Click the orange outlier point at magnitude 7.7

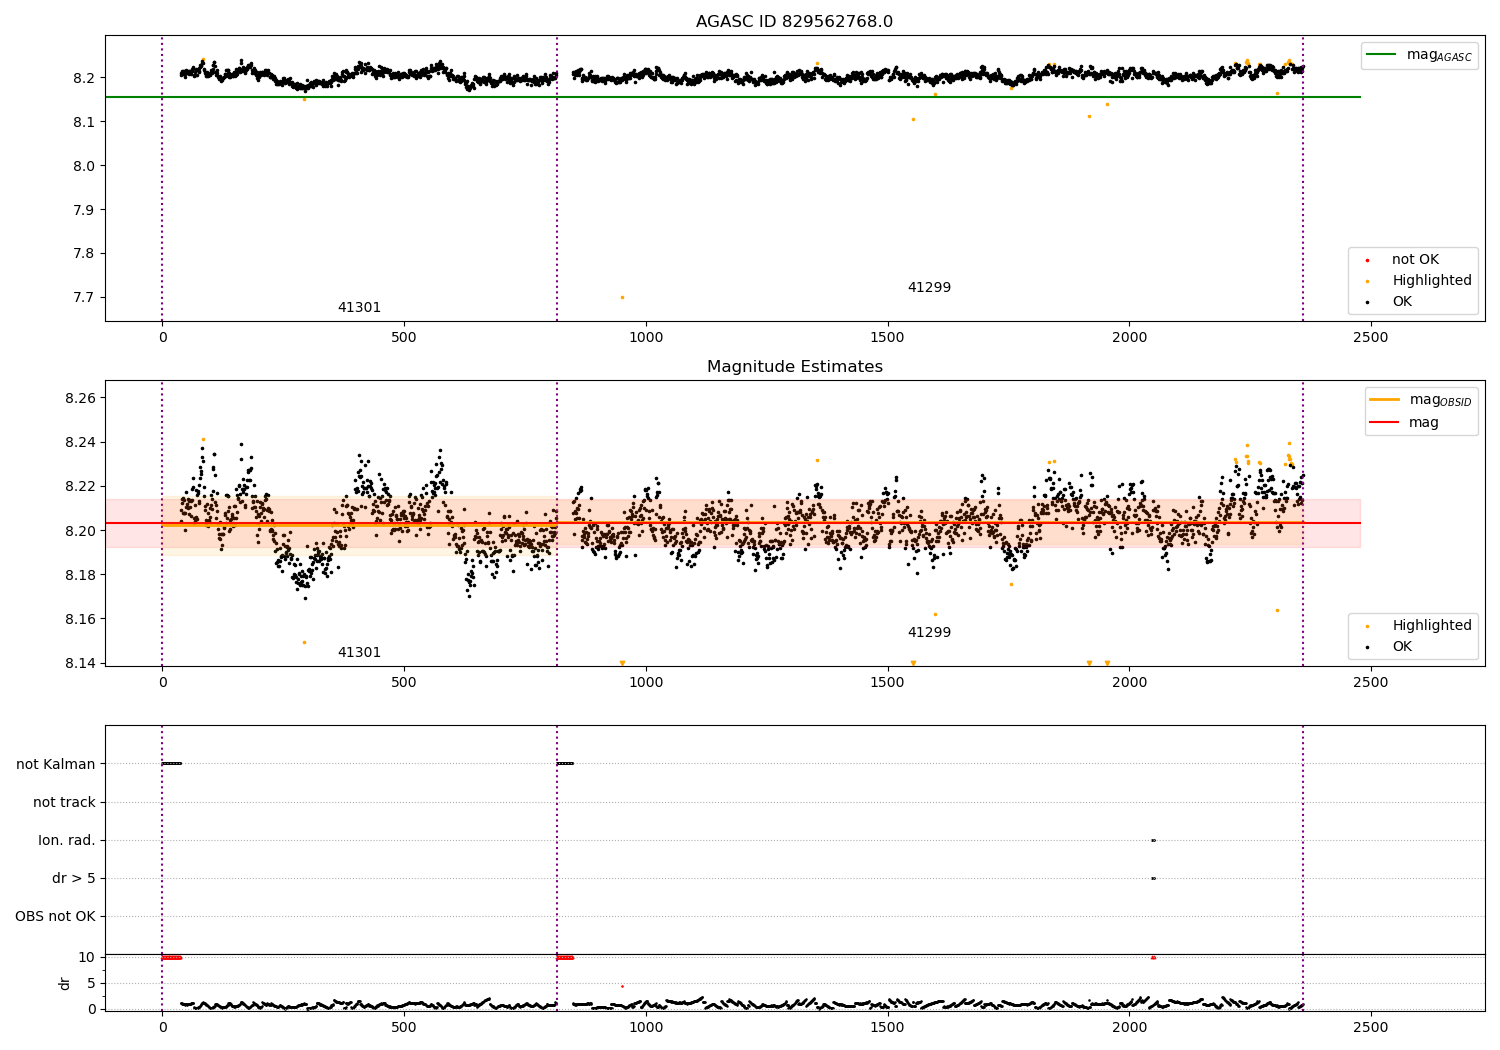coord(622,297)
